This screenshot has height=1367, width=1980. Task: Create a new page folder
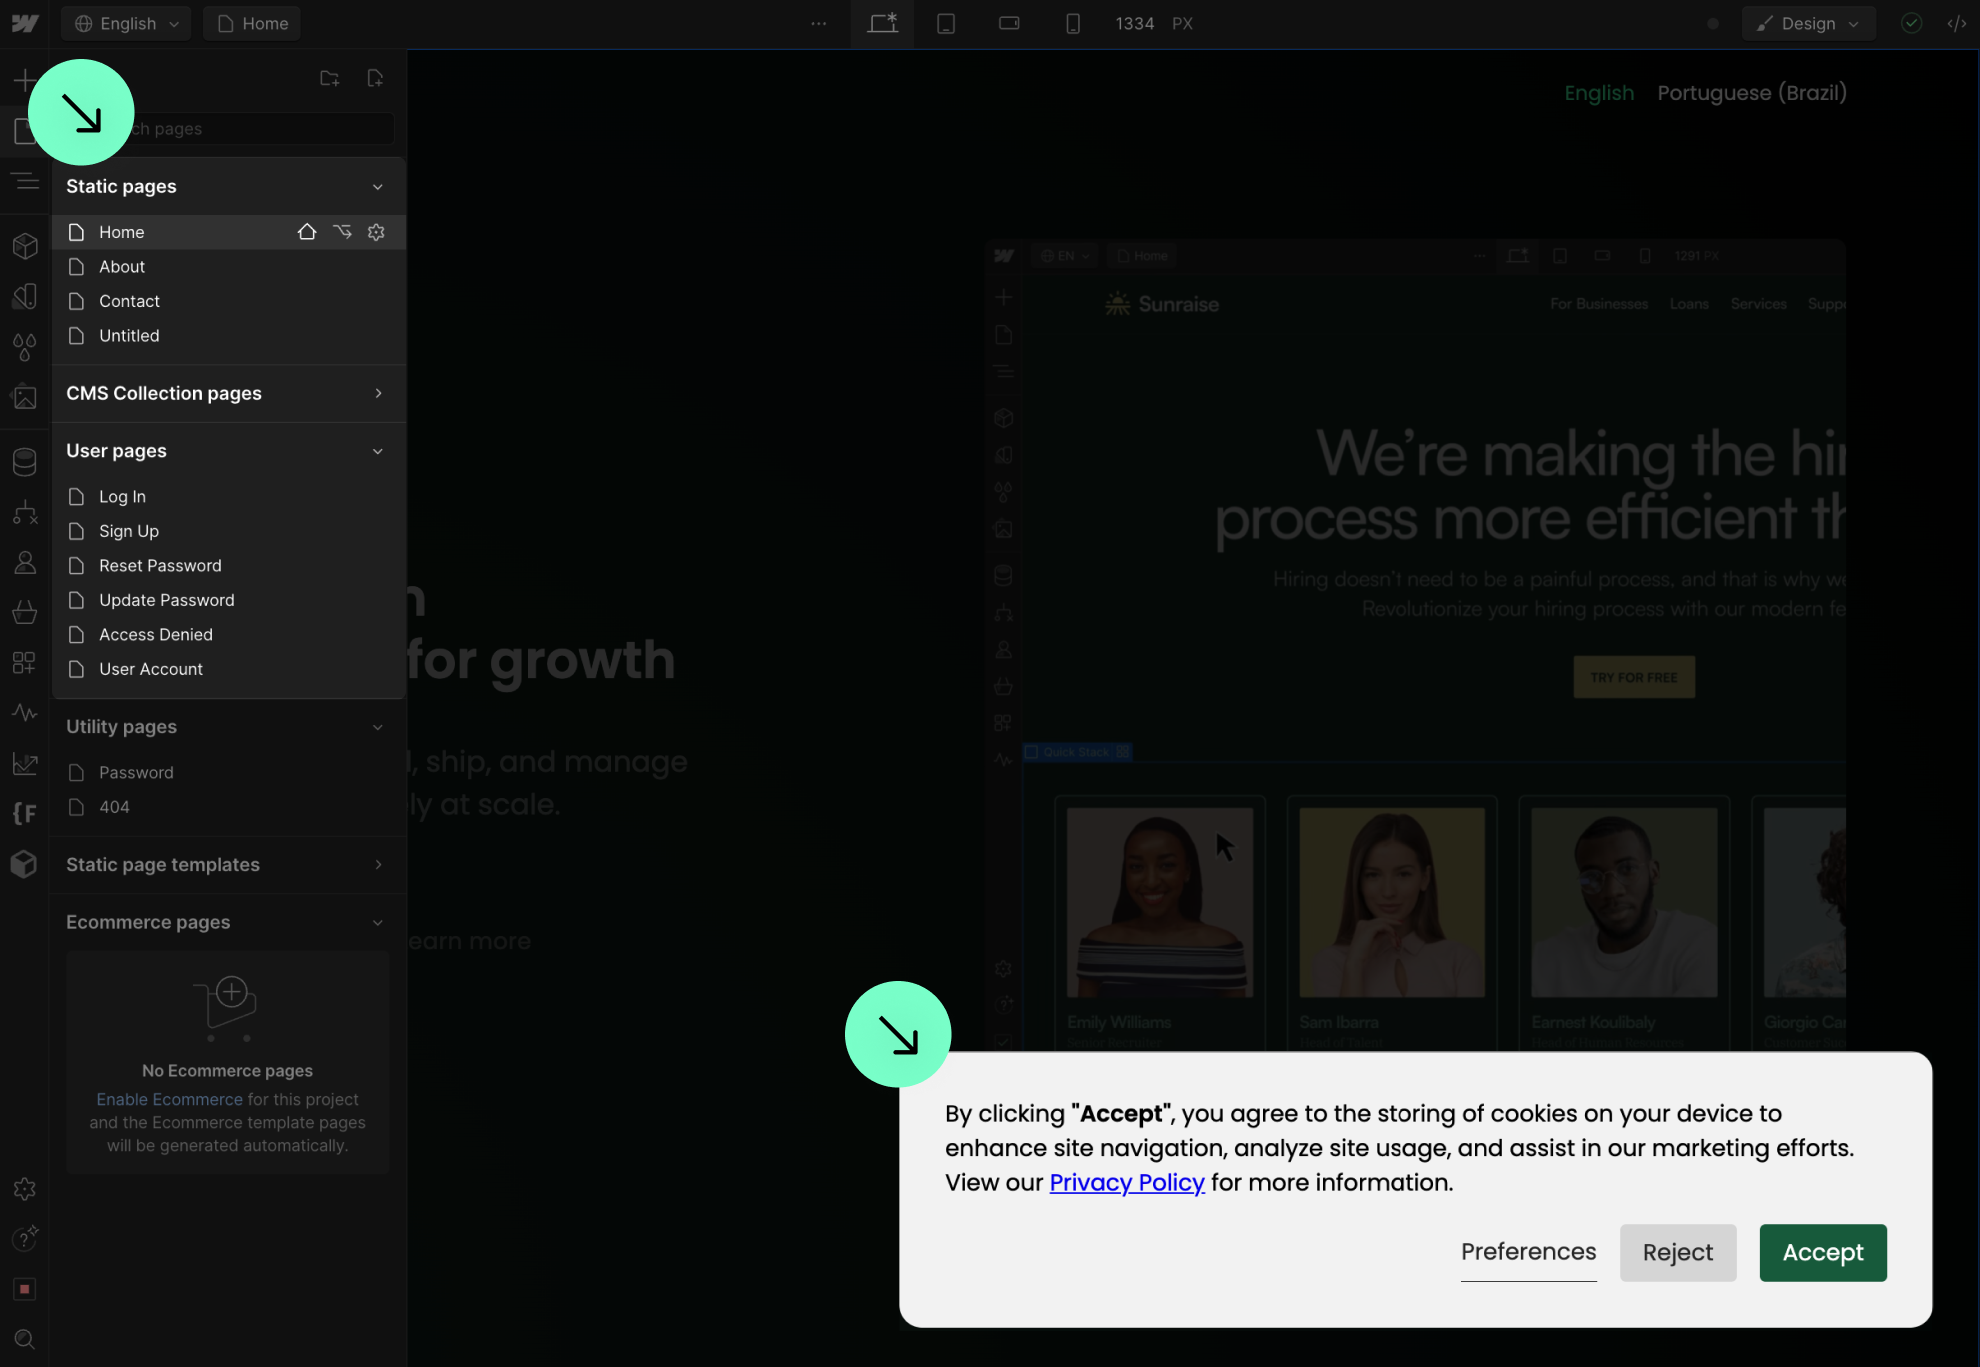(329, 78)
